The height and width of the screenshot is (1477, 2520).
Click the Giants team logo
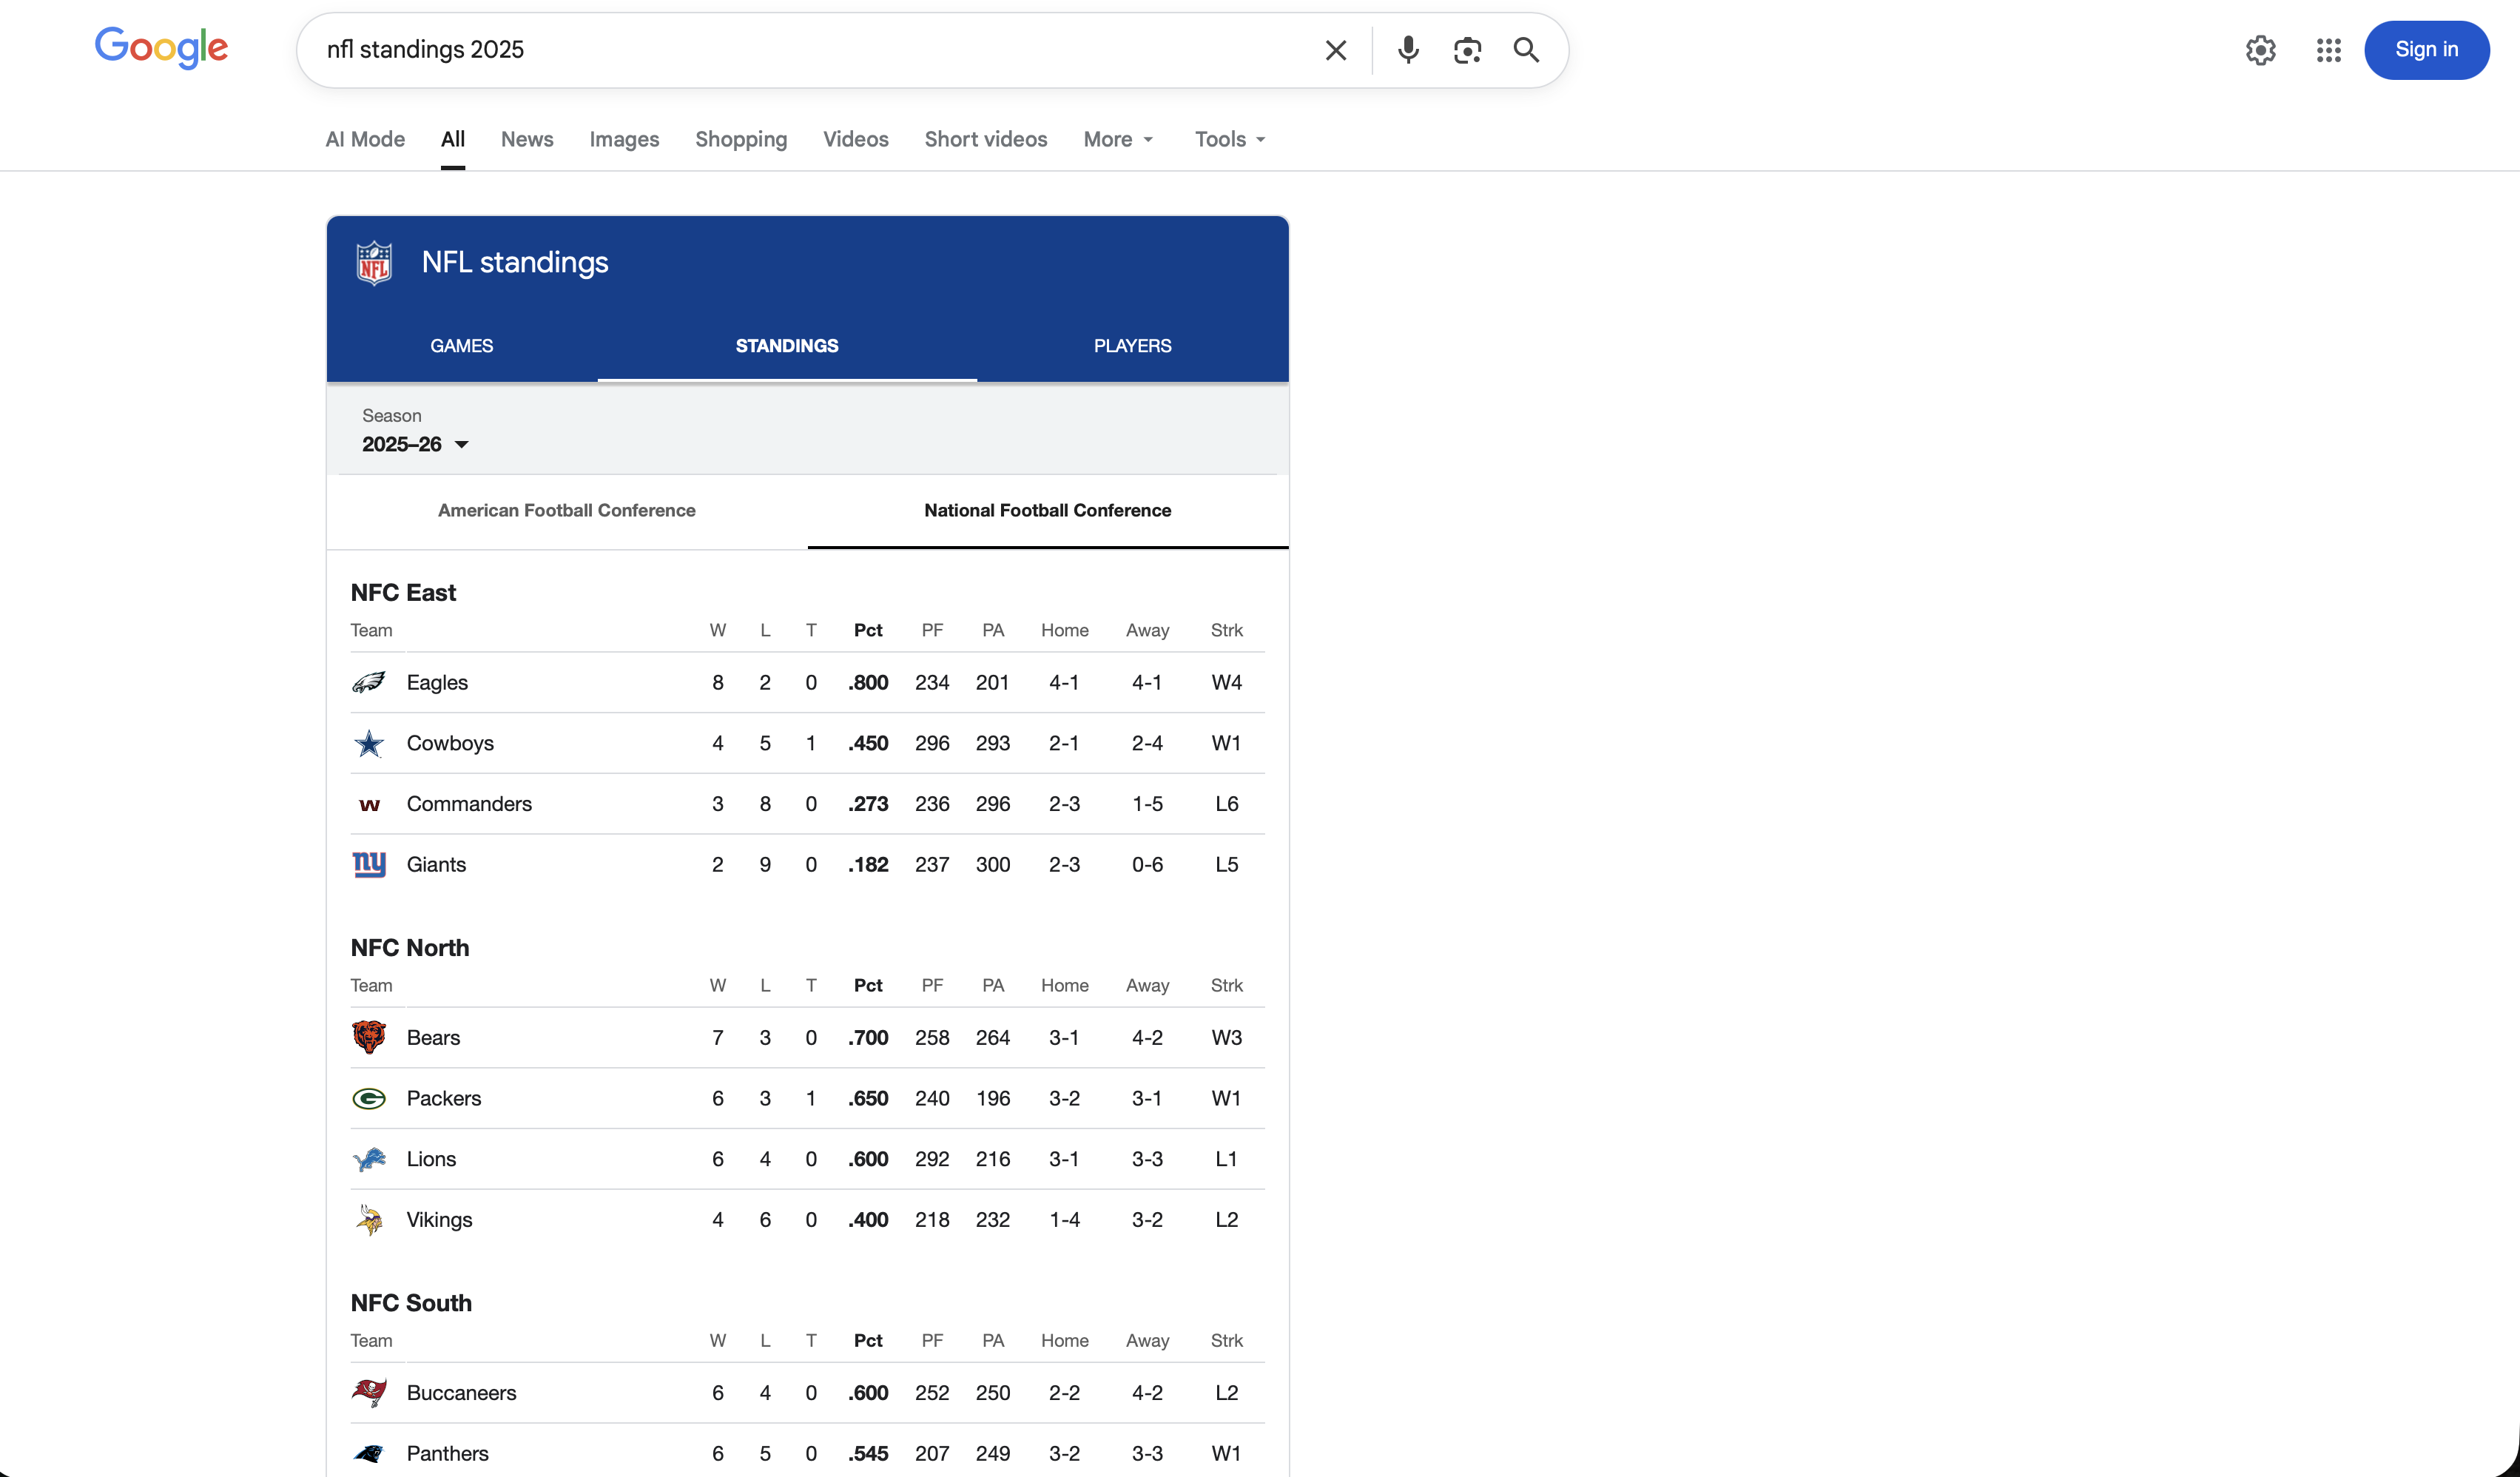pos(369,864)
